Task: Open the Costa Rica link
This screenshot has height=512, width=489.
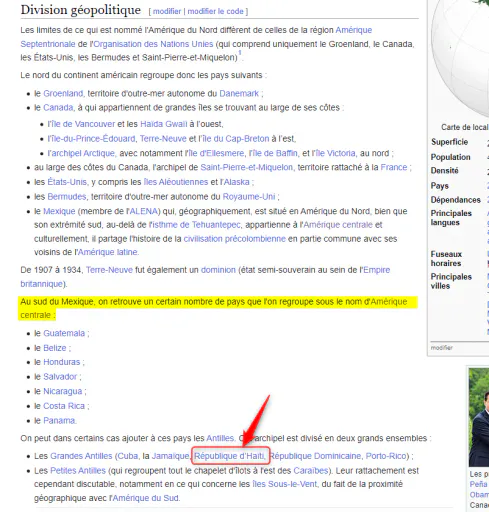Action: click(64, 406)
